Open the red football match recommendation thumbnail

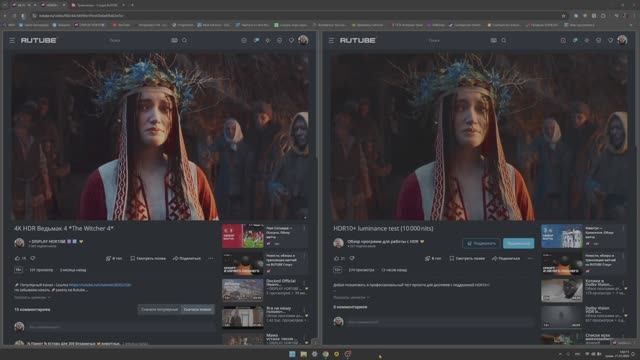(x=243, y=236)
